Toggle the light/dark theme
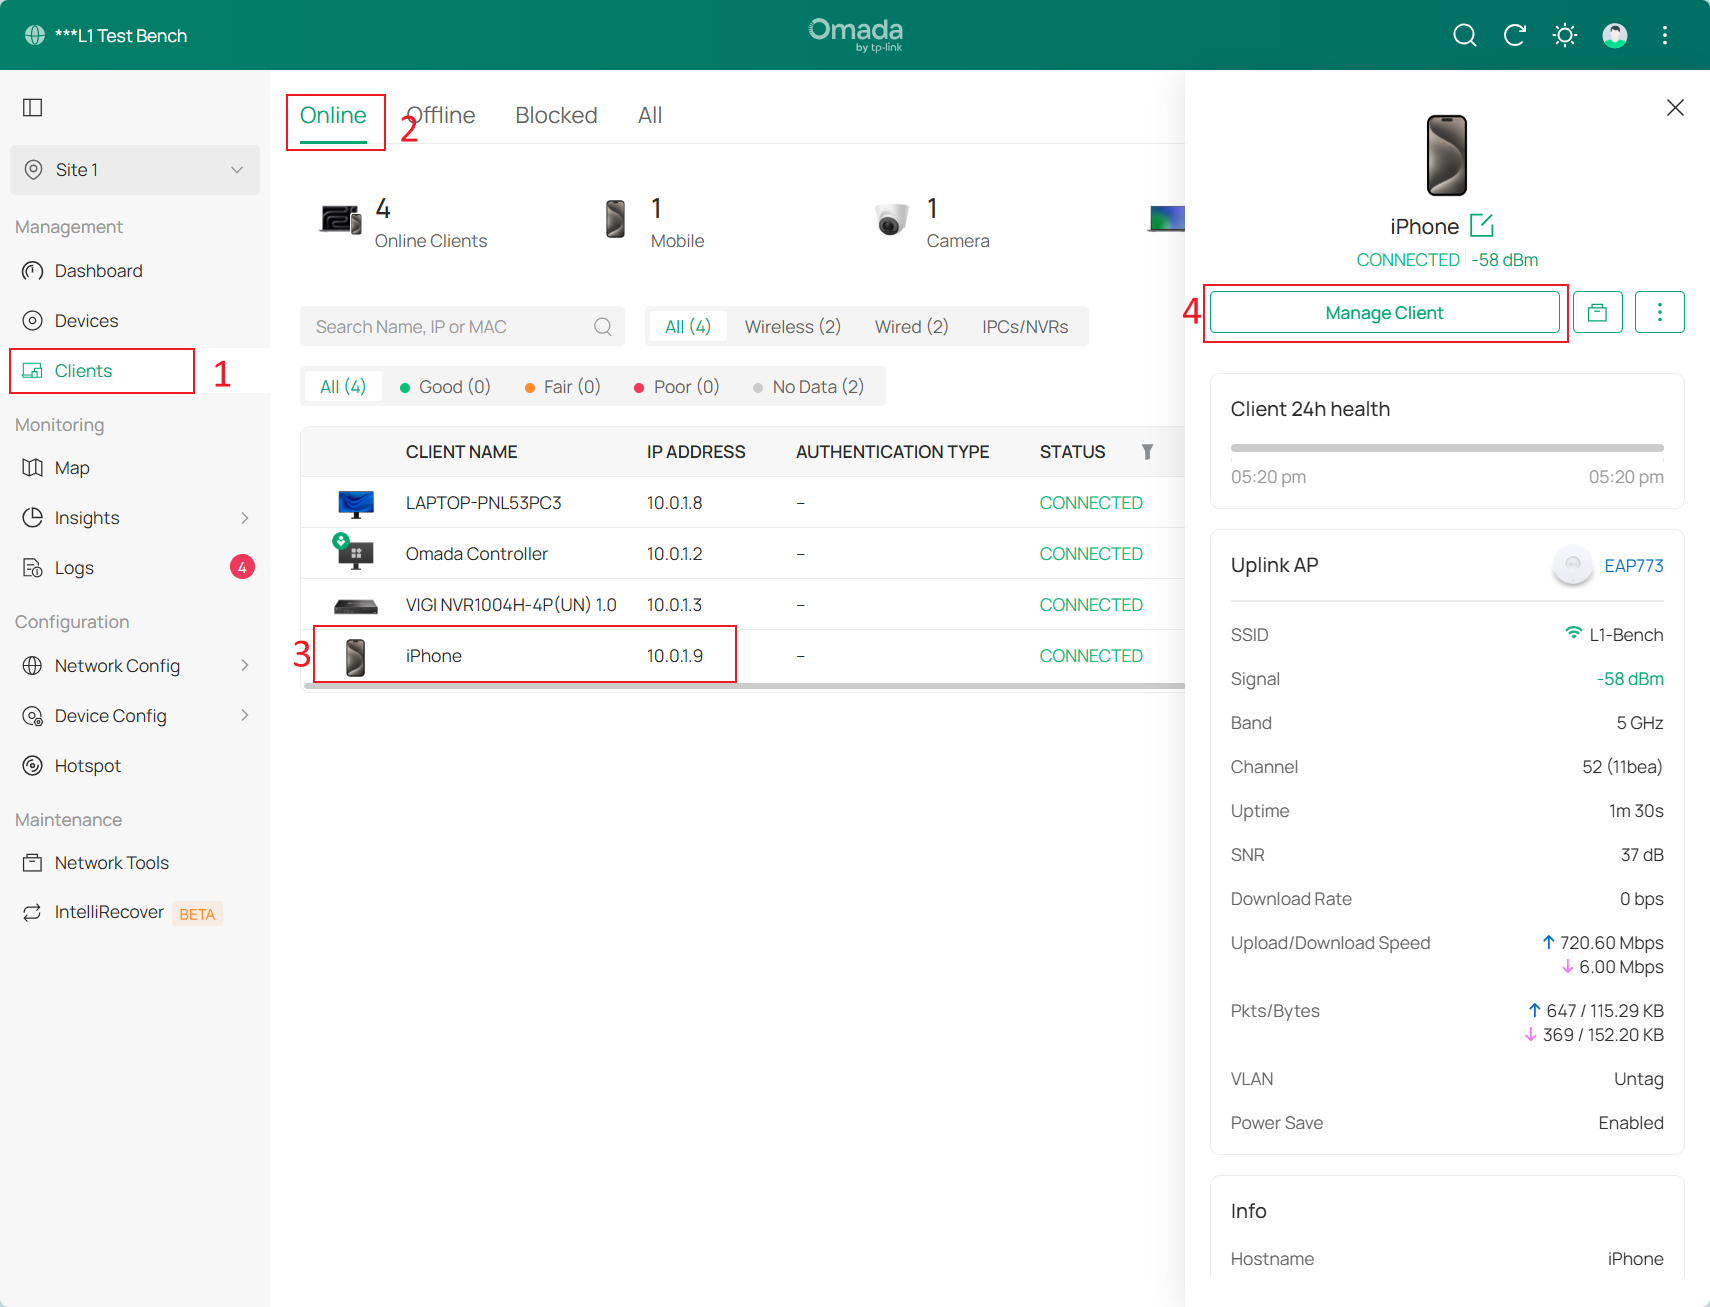Image resolution: width=1710 pixels, height=1307 pixels. coord(1564,34)
